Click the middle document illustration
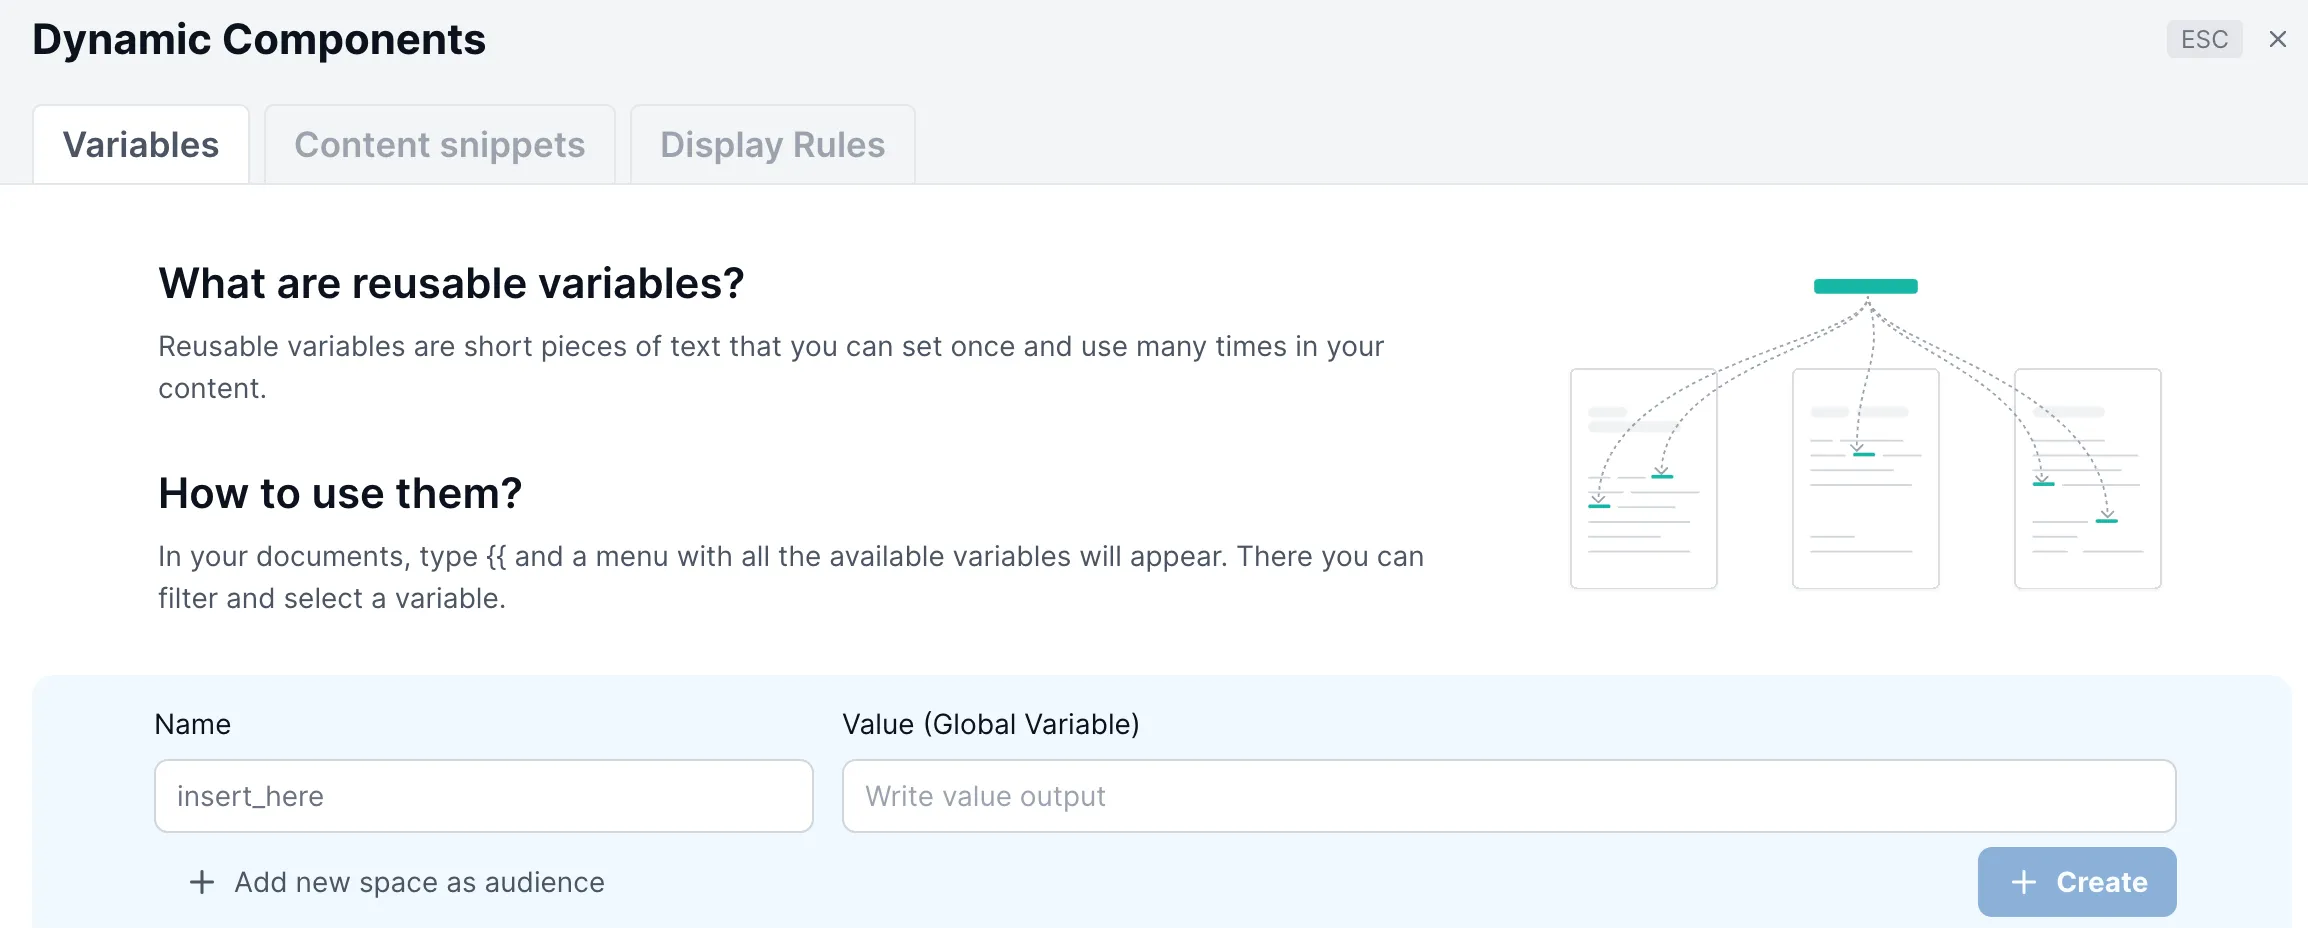 pyautogui.click(x=1866, y=479)
